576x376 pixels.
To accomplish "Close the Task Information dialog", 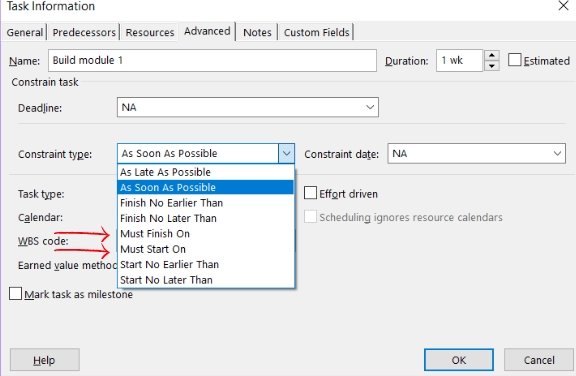I will coord(563,6).
